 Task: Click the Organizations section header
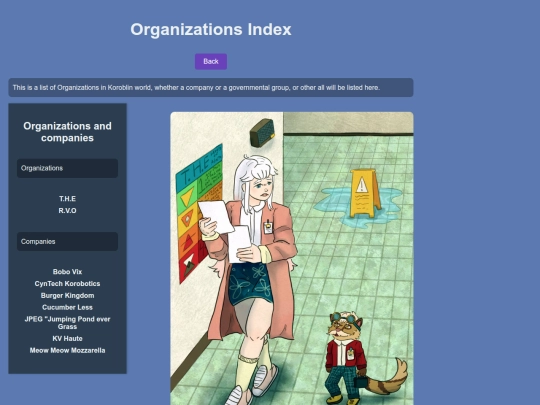coord(68,168)
